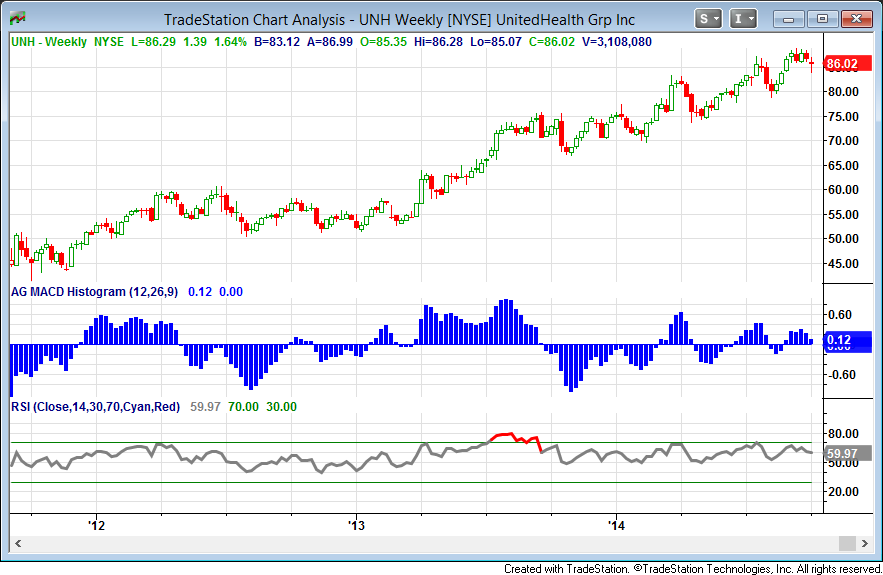Open the S symbol-link dropdown button

click(x=708, y=19)
